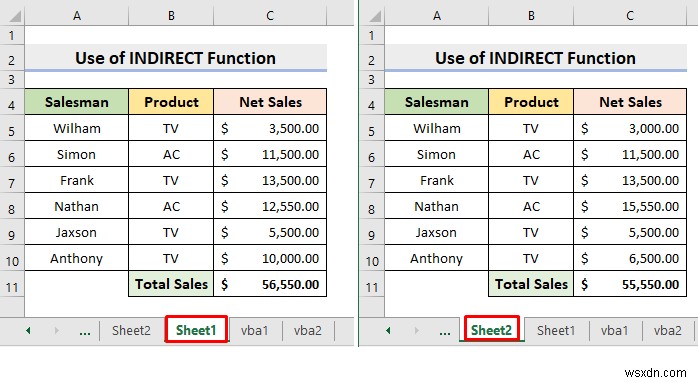
Task: Open vba1 tab in right window
Action: click(615, 330)
